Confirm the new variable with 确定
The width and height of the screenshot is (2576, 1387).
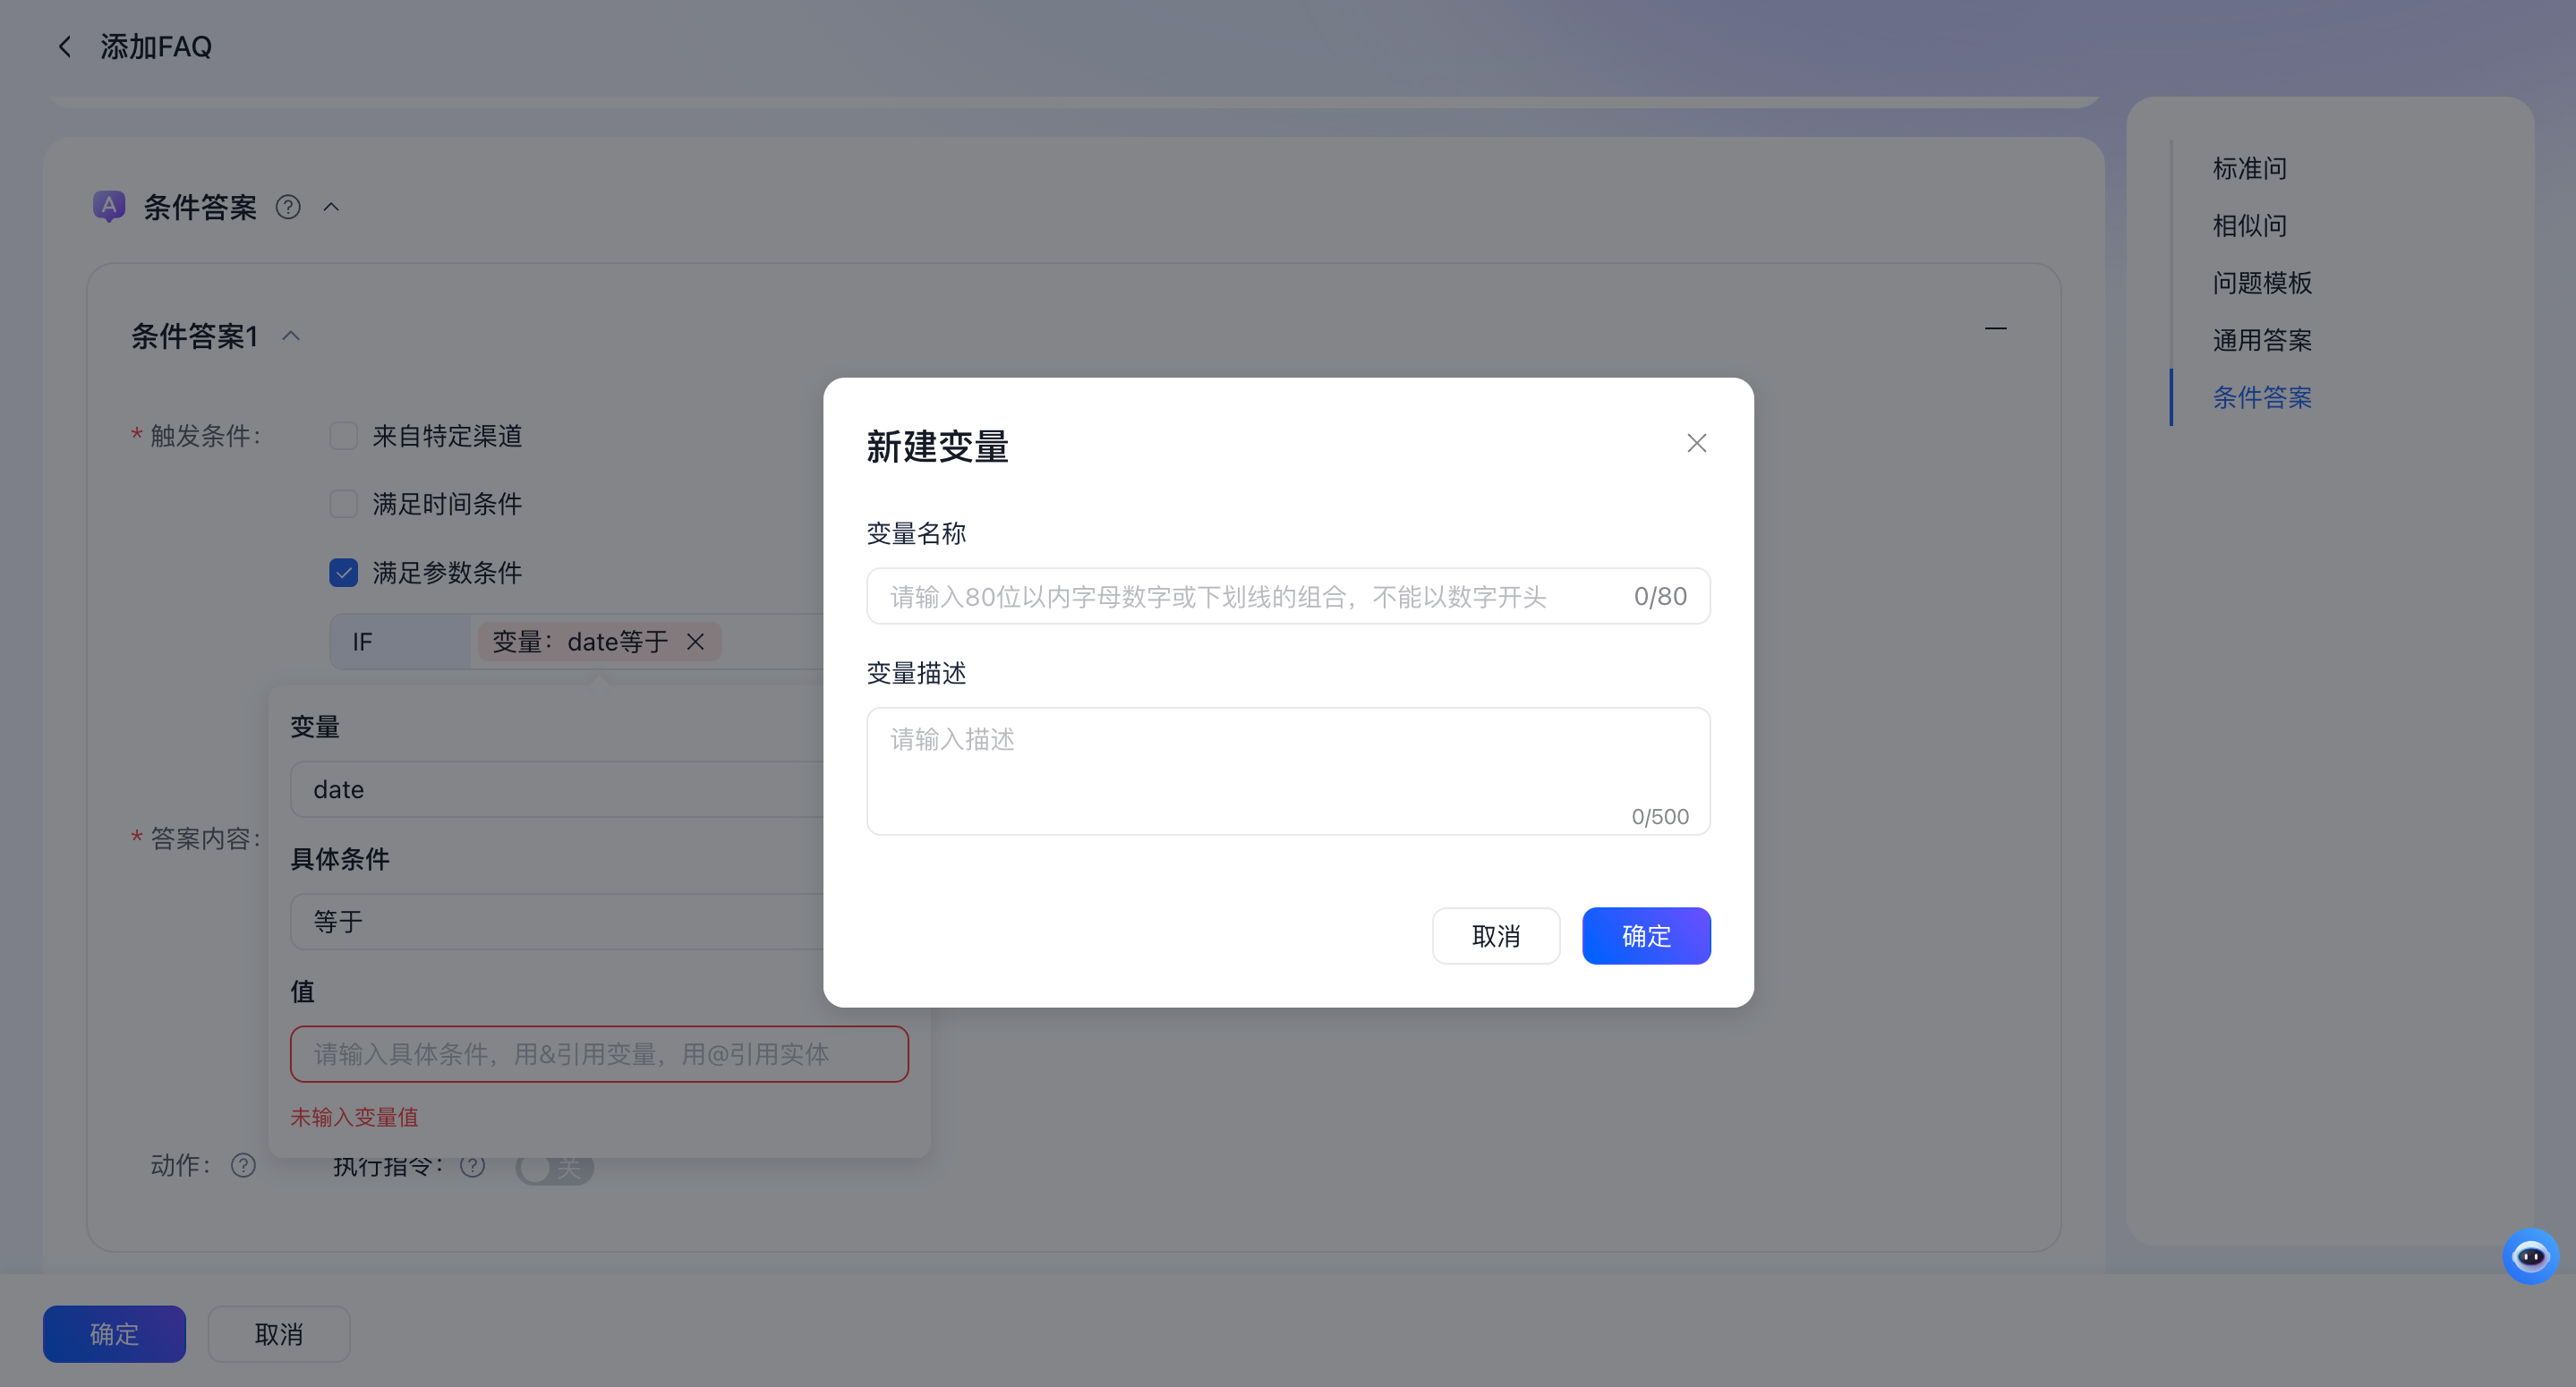1645,936
